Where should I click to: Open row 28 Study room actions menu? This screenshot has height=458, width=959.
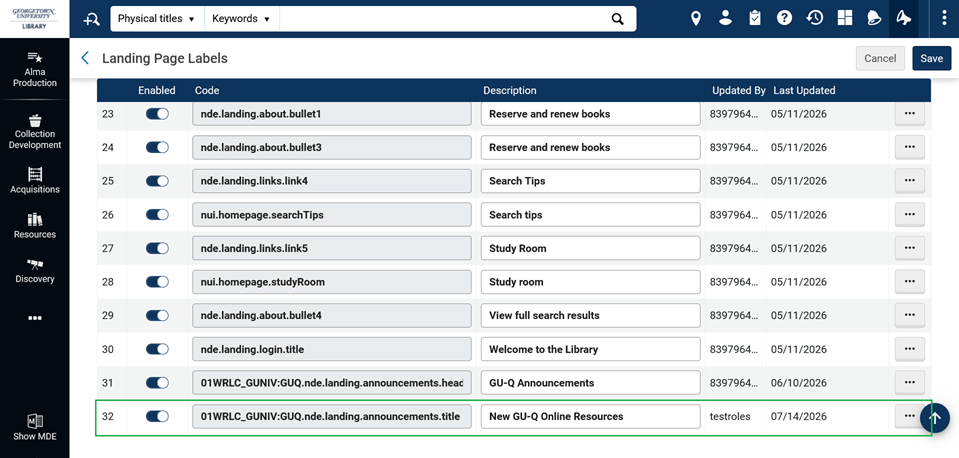point(909,282)
